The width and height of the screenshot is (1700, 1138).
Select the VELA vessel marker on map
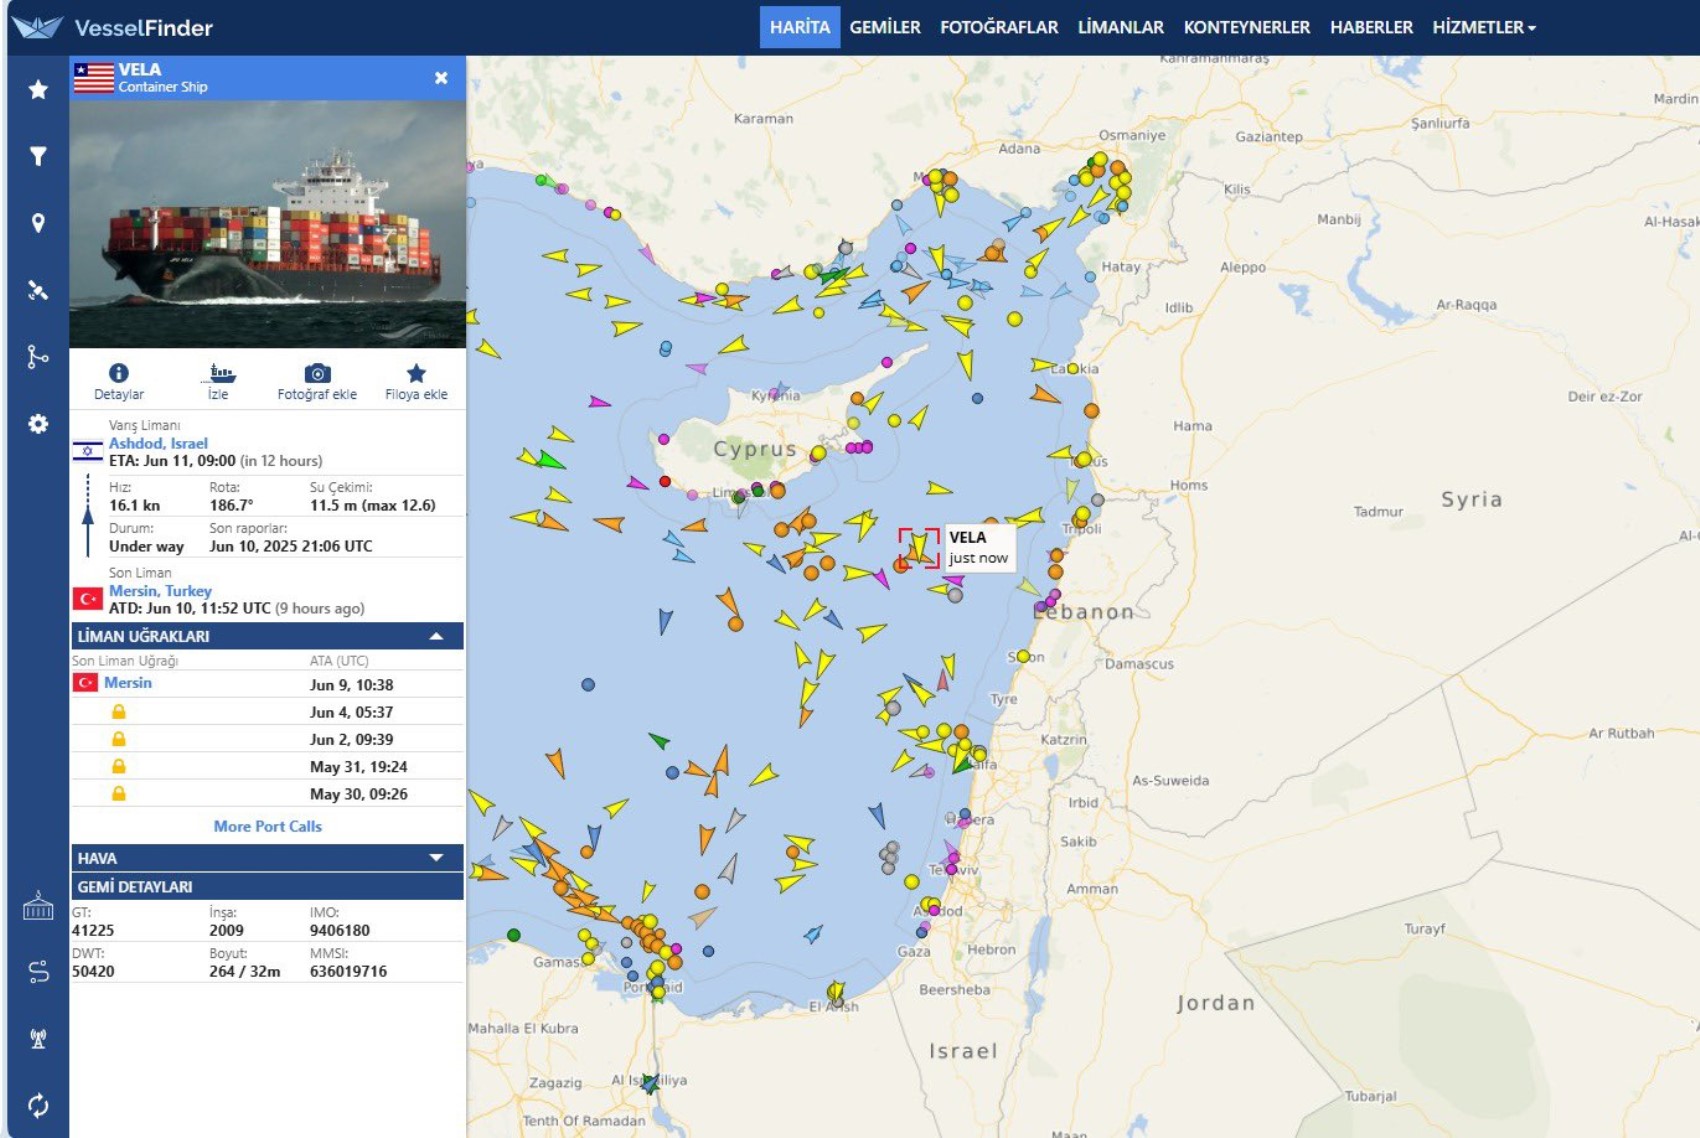pyautogui.click(x=918, y=548)
